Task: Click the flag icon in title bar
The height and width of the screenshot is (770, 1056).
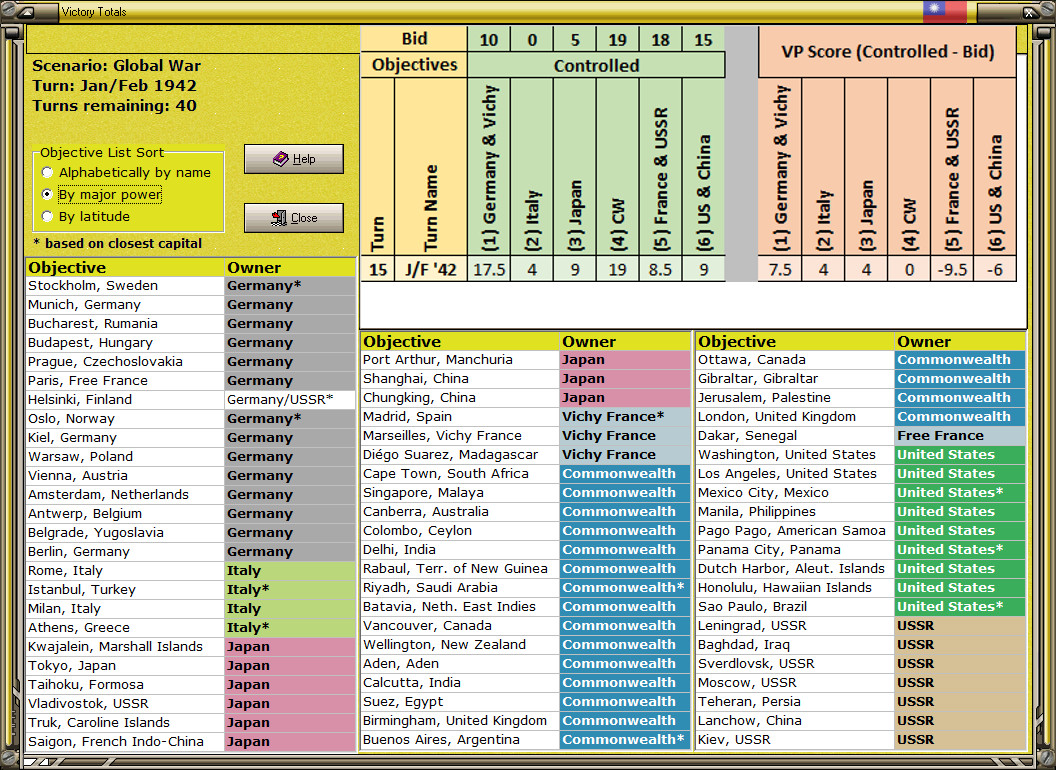Action: coord(944,11)
